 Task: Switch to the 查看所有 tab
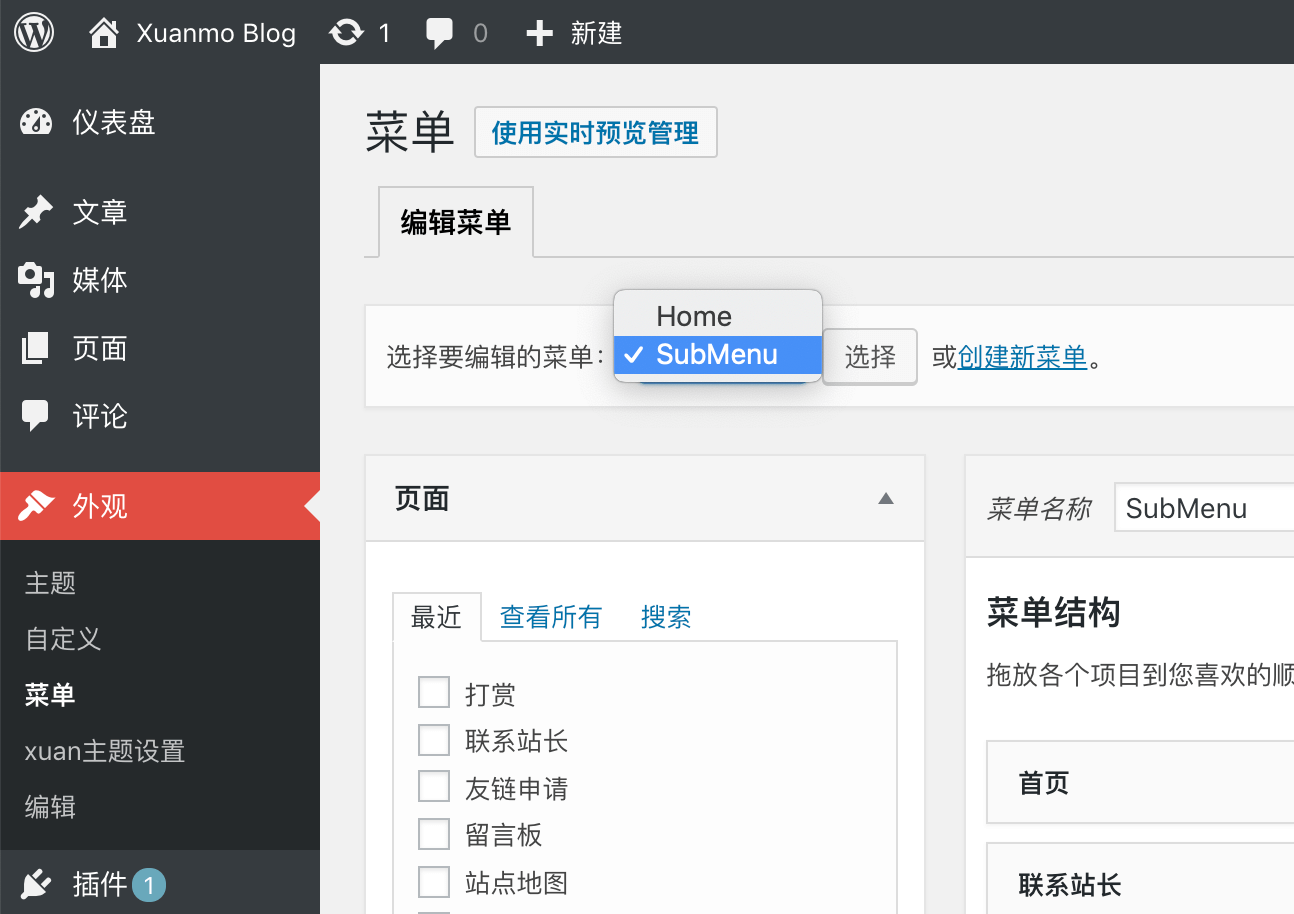coord(550,617)
